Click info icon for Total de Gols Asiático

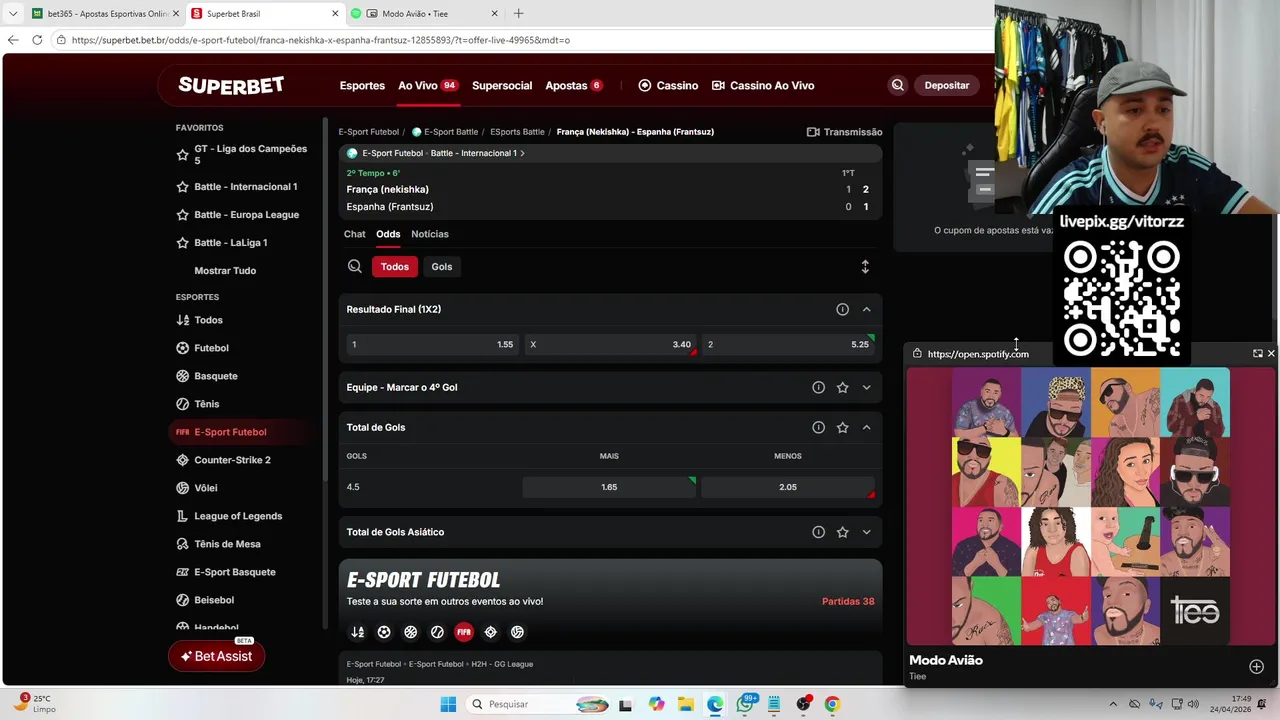(818, 532)
